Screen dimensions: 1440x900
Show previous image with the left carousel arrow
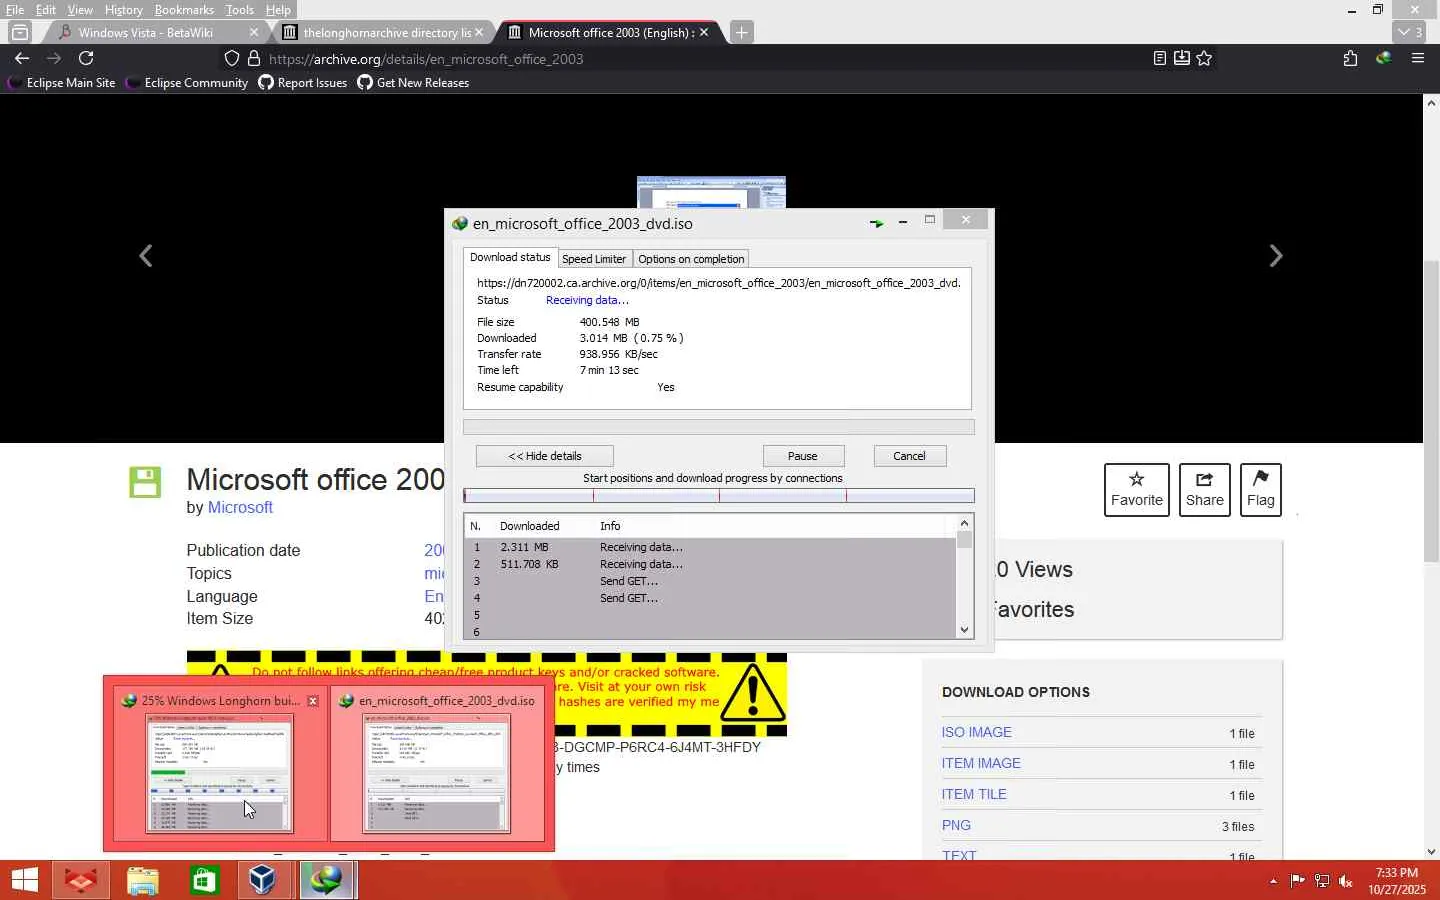pyautogui.click(x=146, y=256)
